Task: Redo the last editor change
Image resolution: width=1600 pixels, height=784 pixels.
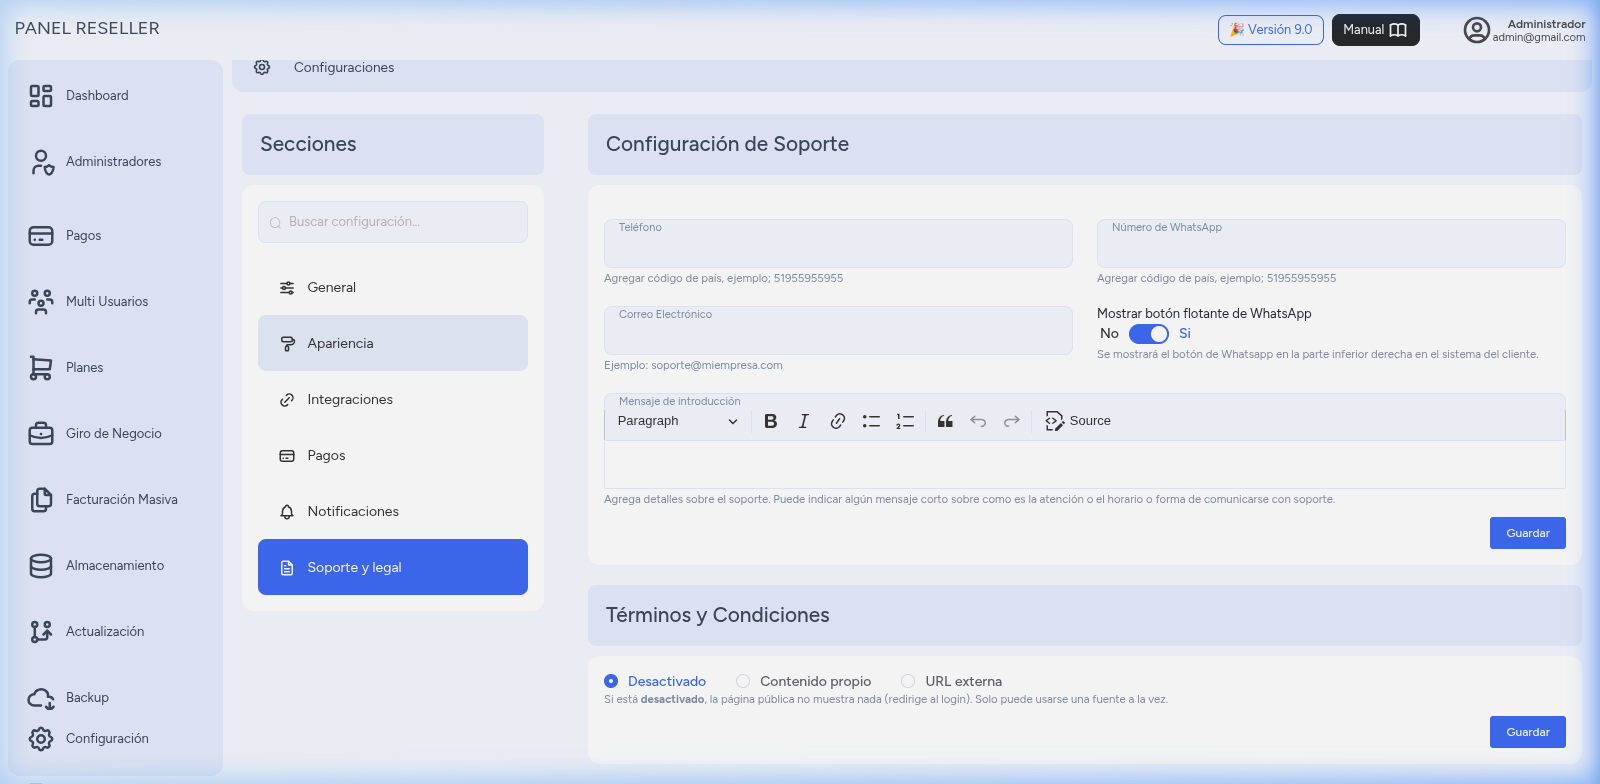Action: (1012, 421)
